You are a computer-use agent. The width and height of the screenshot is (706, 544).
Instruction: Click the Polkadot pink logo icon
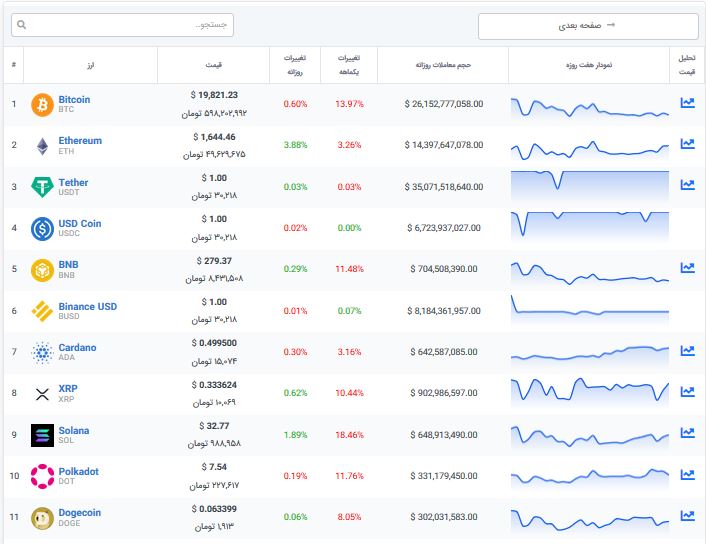click(42, 476)
